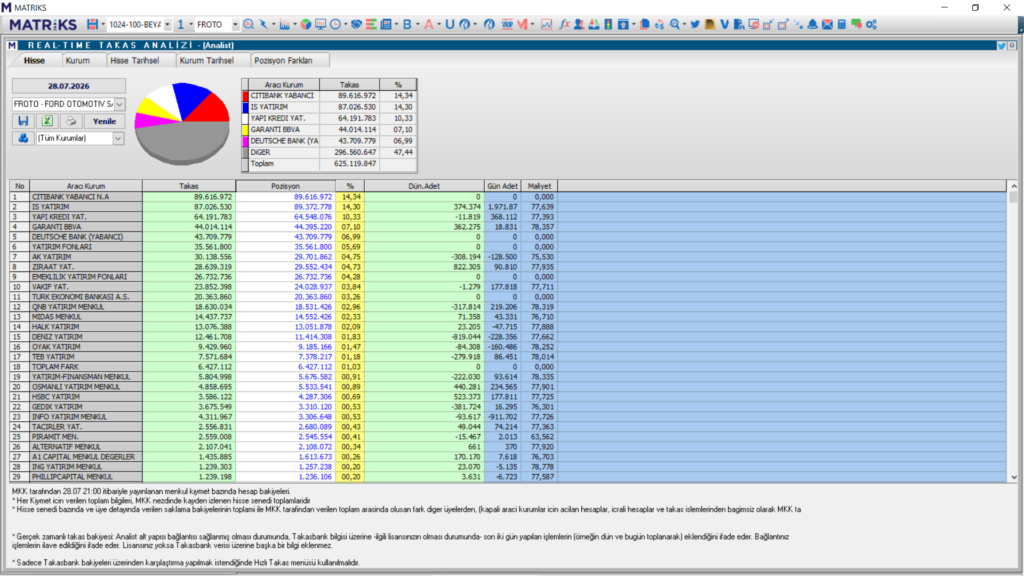Screen dimensions: 1024x576
Task: Expand the FROTO - FORD OTOMOTIV stock selector
Action: (x=120, y=104)
